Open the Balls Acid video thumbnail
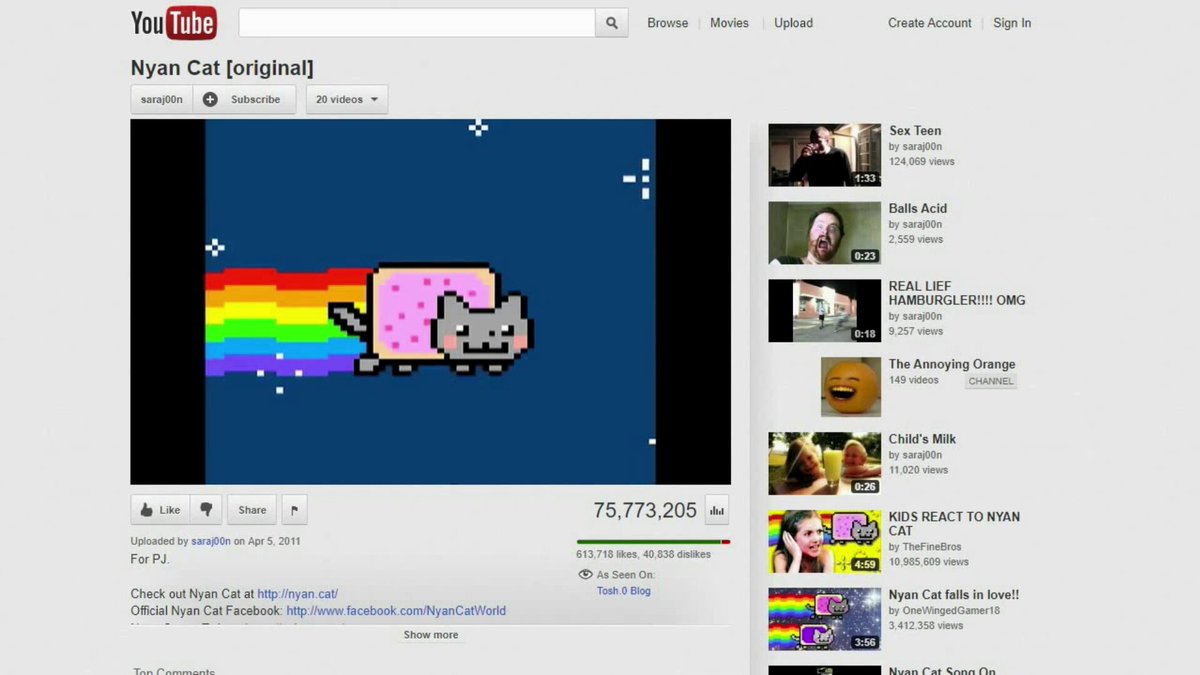 point(824,233)
